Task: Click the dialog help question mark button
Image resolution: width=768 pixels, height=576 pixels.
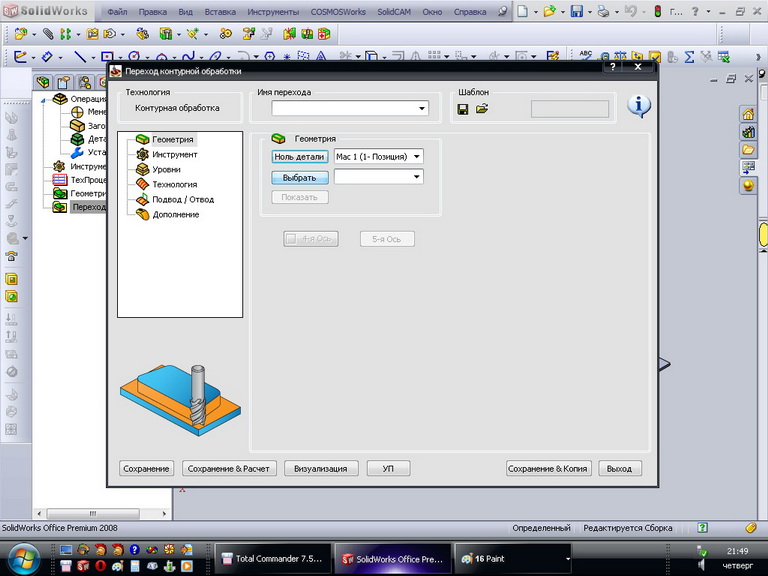Action: point(612,67)
